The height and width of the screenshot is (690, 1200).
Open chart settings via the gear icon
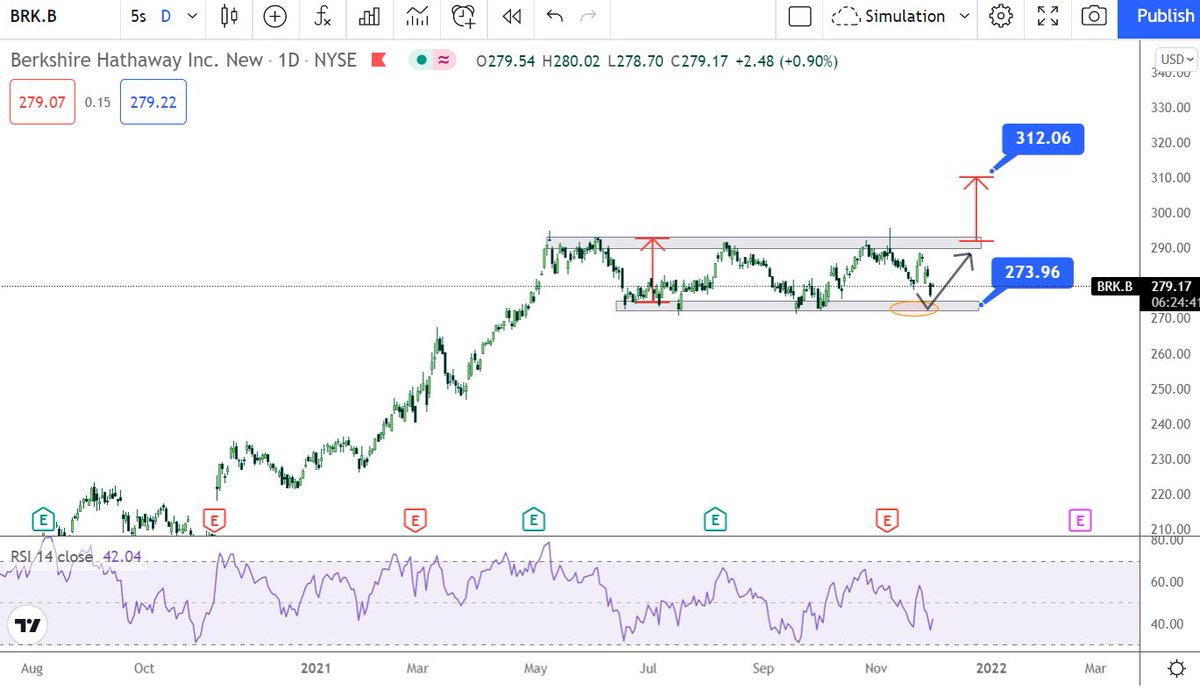(x=1001, y=17)
